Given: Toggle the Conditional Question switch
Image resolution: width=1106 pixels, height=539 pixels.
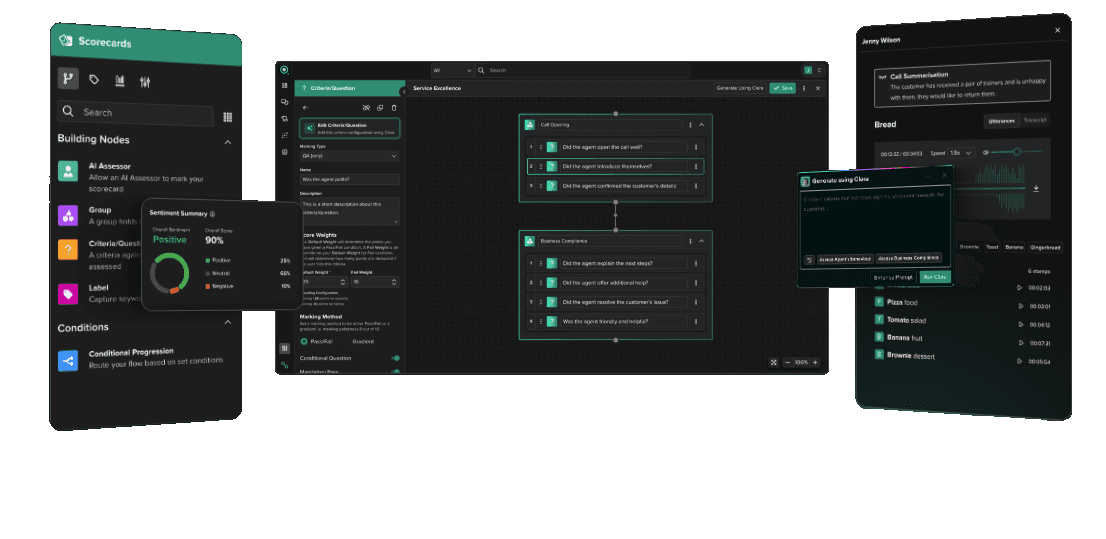Looking at the screenshot, I should pos(395,358).
